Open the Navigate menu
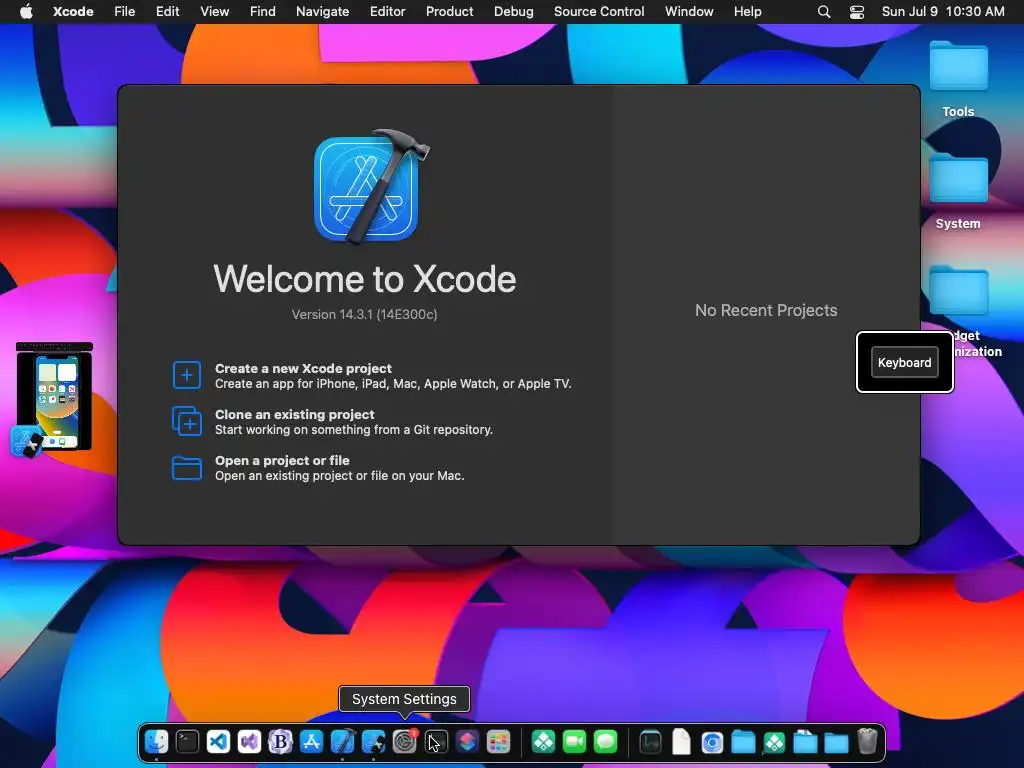1024x768 pixels. coord(323,11)
